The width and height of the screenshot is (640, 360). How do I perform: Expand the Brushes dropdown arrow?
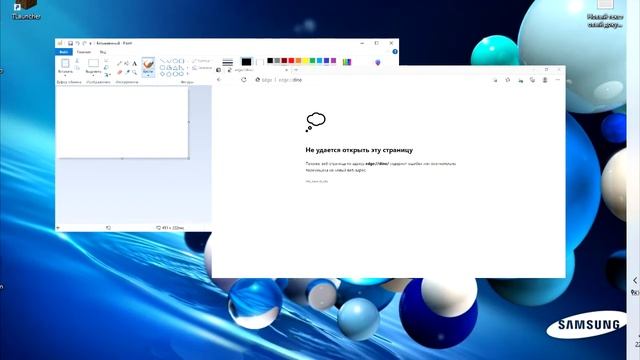pos(148,75)
